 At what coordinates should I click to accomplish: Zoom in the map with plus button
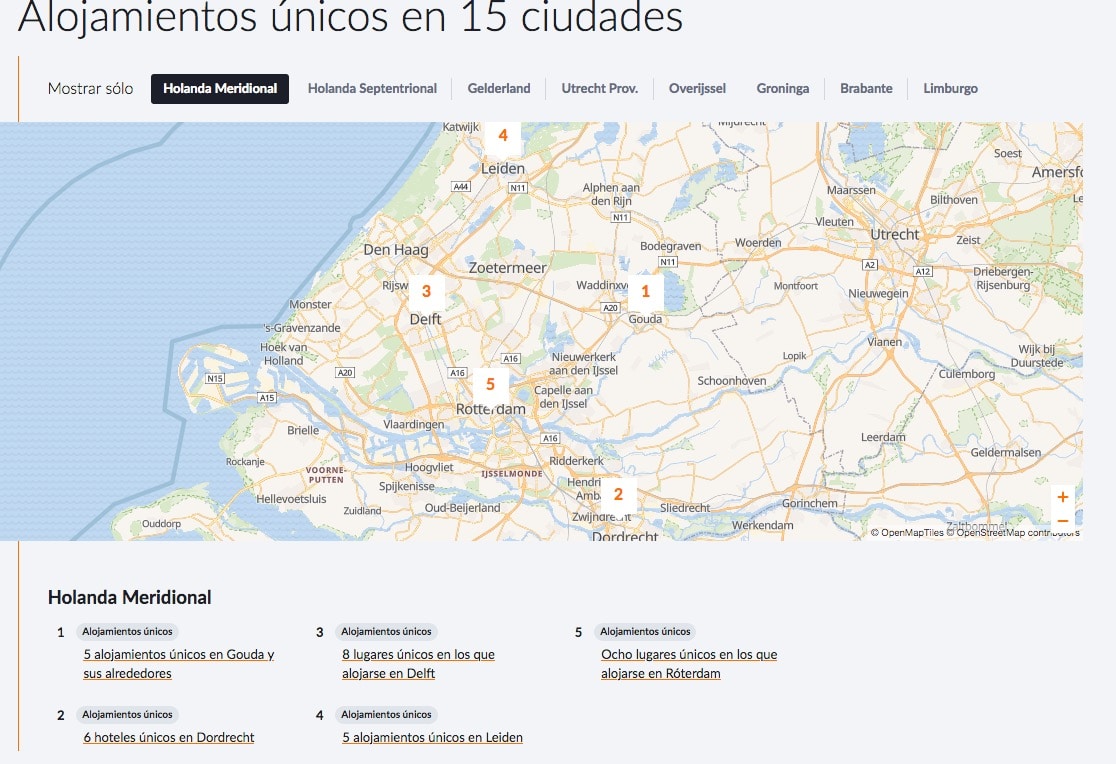(1063, 497)
